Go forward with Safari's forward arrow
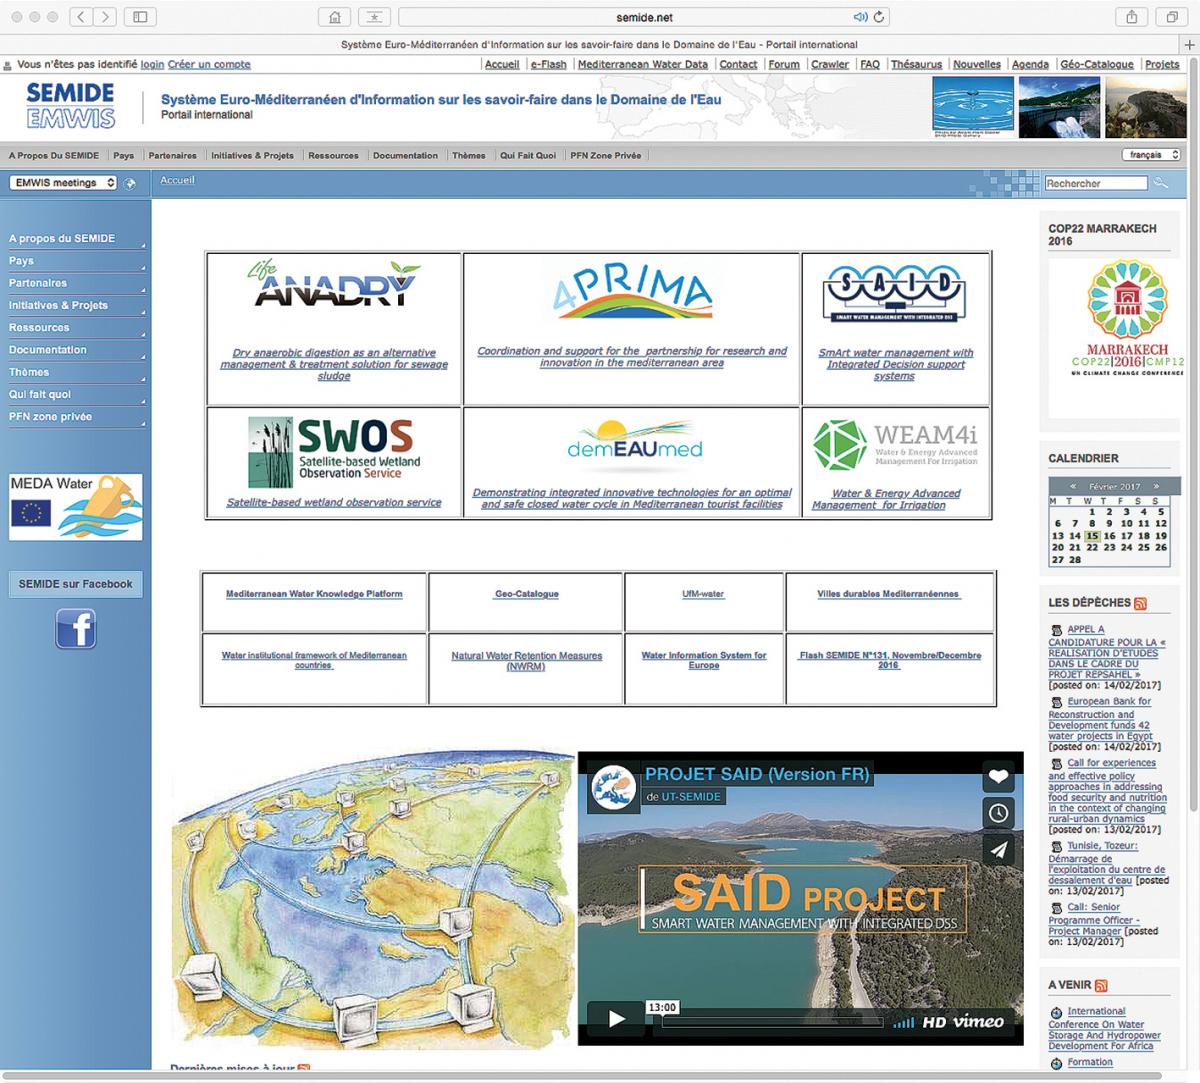The image size is (1200, 1083). (106, 17)
